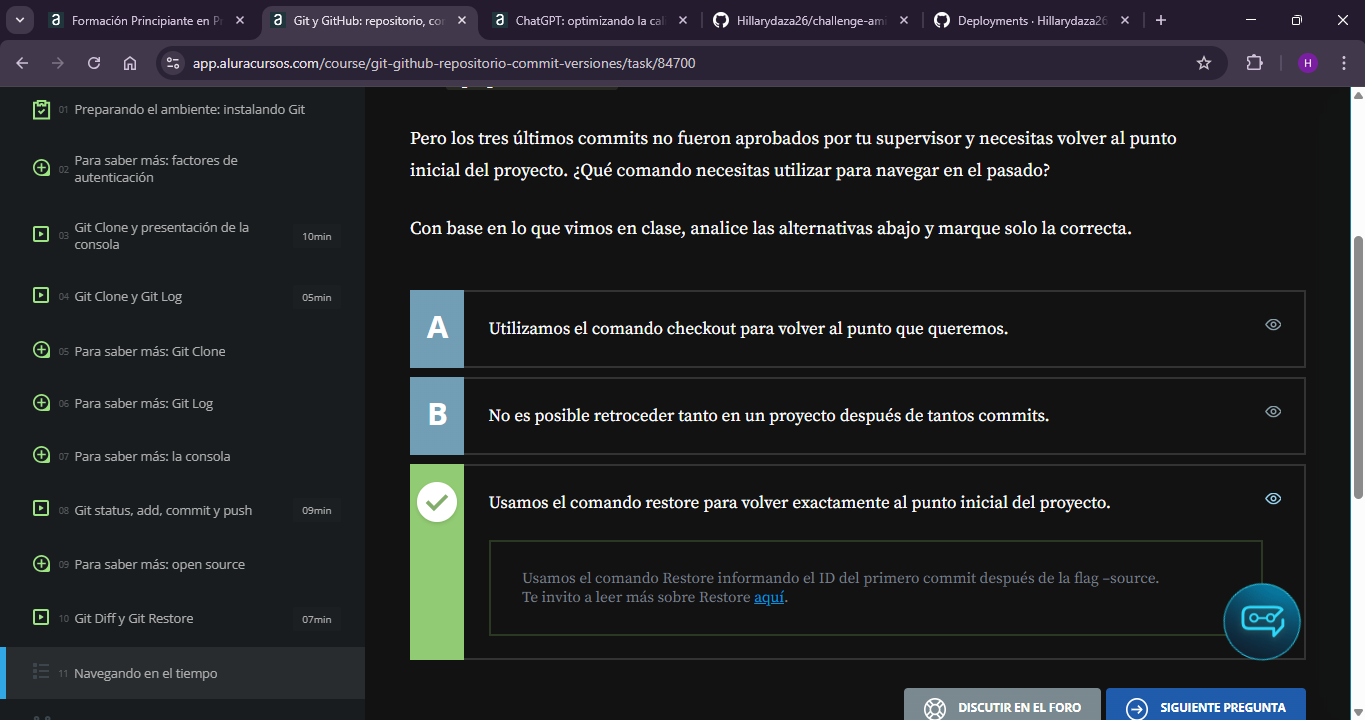Close the Deployments tab
Image resolution: width=1365 pixels, height=720 pixels.
tap(1125, 20)
